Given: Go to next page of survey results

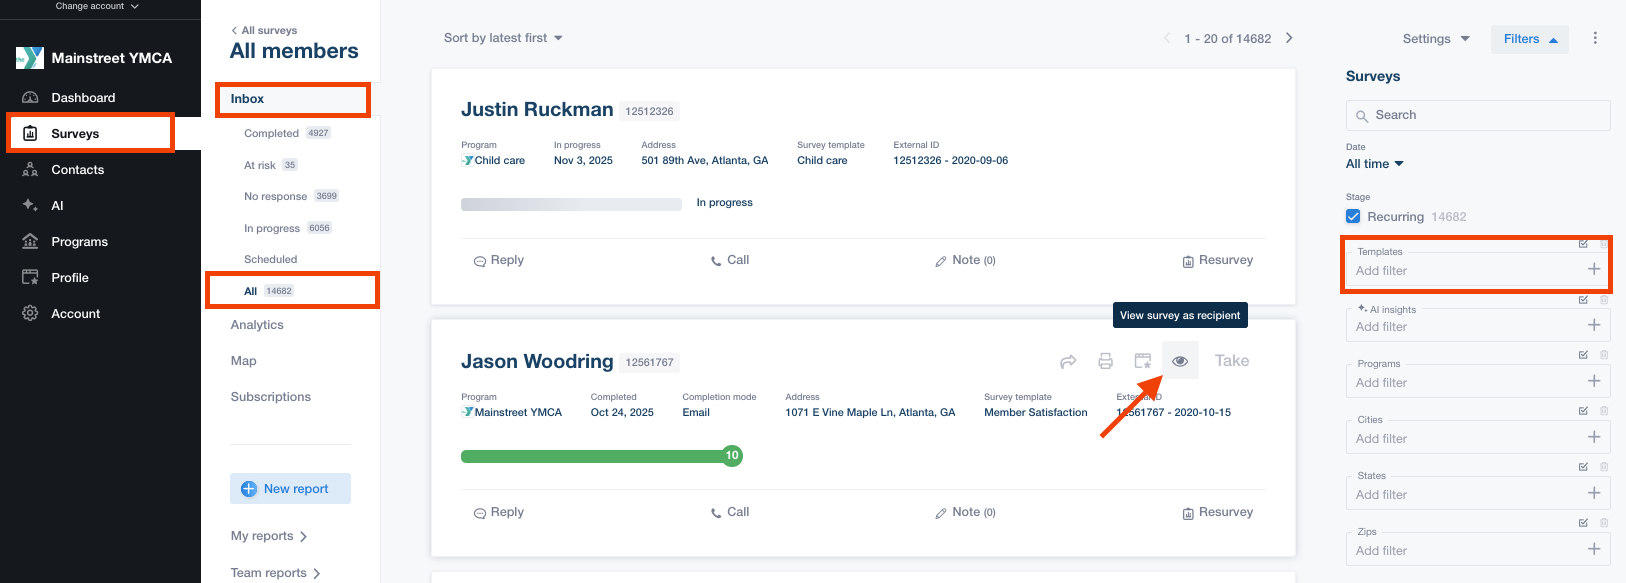Looking at the screenshot, I should (x=1289, y=38).
